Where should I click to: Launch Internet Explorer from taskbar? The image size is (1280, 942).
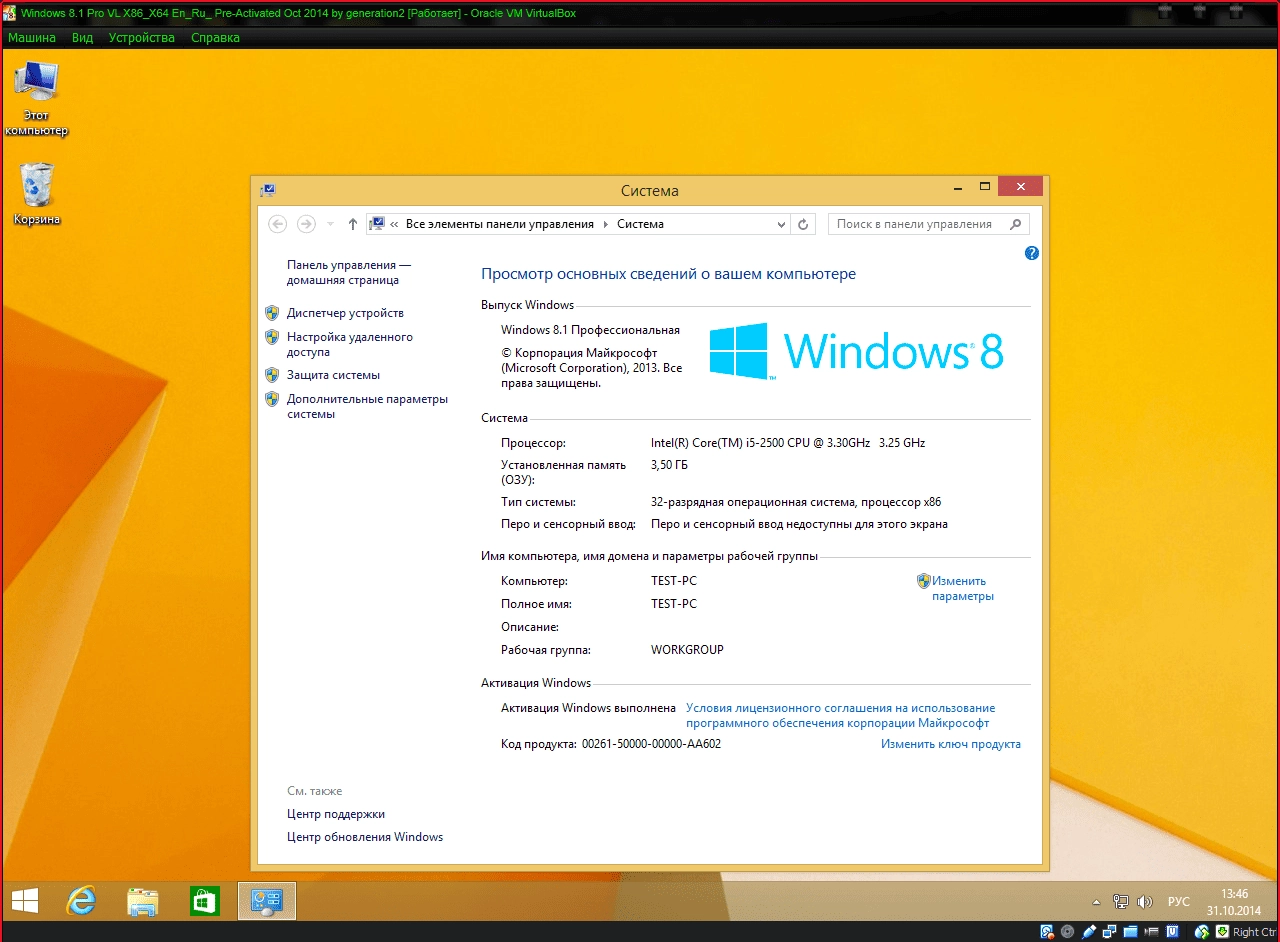click(x=81, y=901)
